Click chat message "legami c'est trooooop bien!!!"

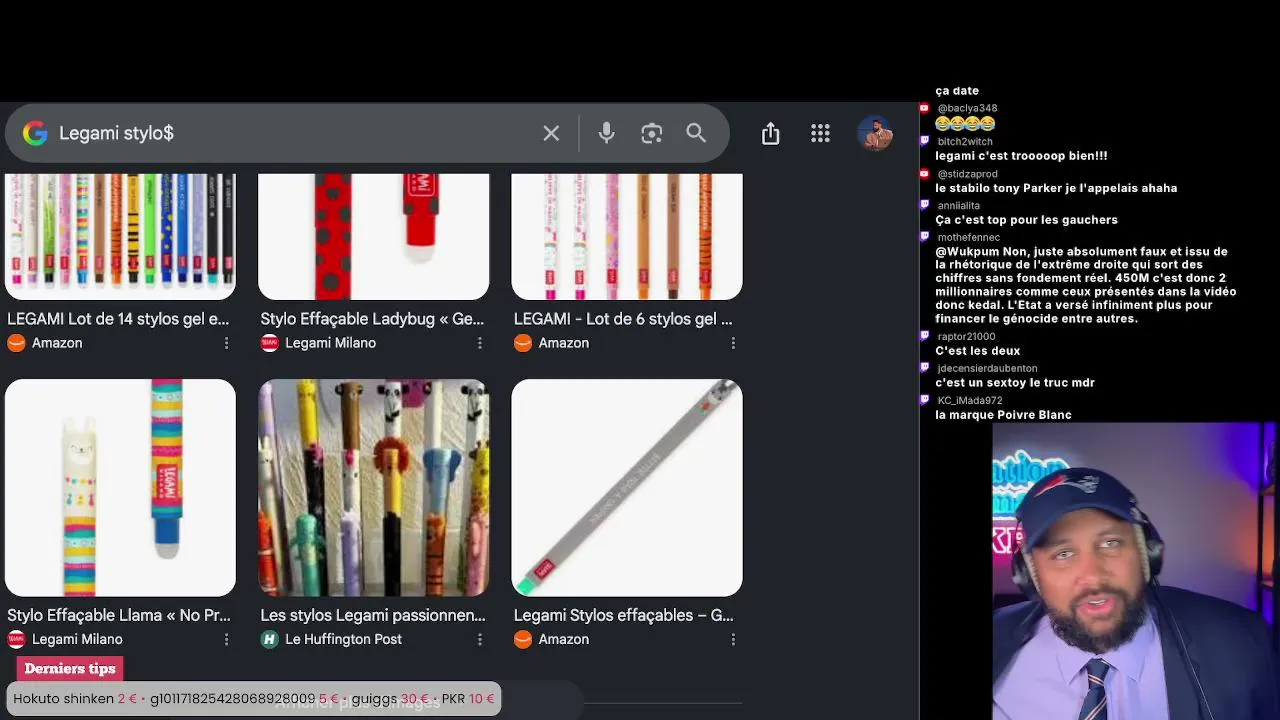pyautogui.click(x=1021, y=156)
